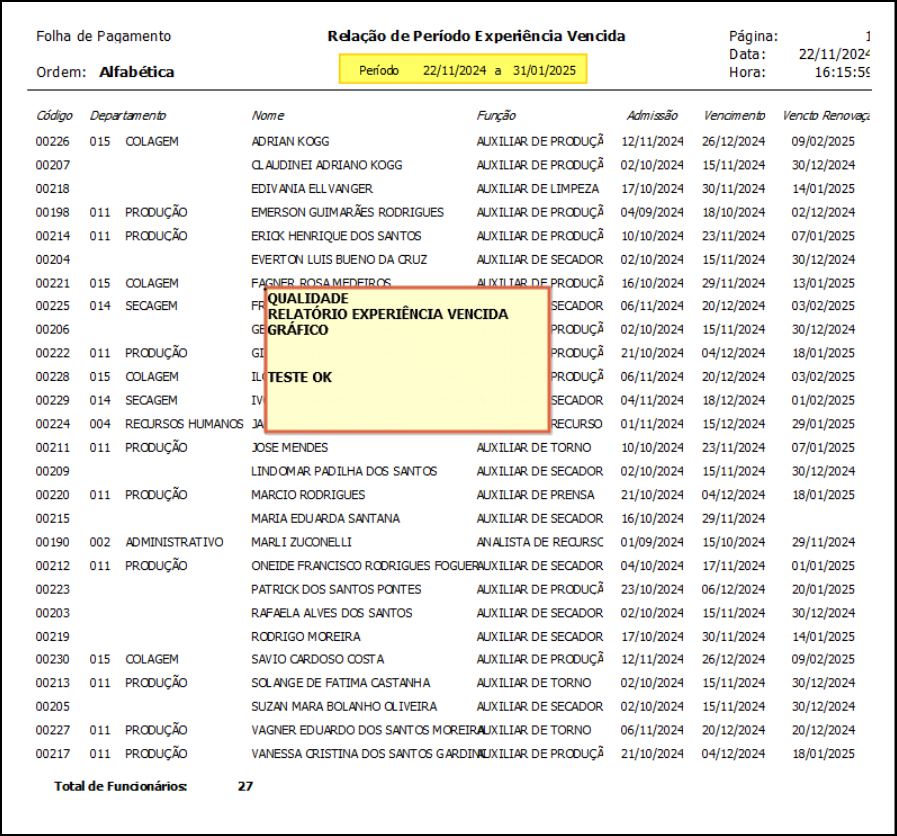Click the 'Alfabética' order value

[x=137, y=72]
